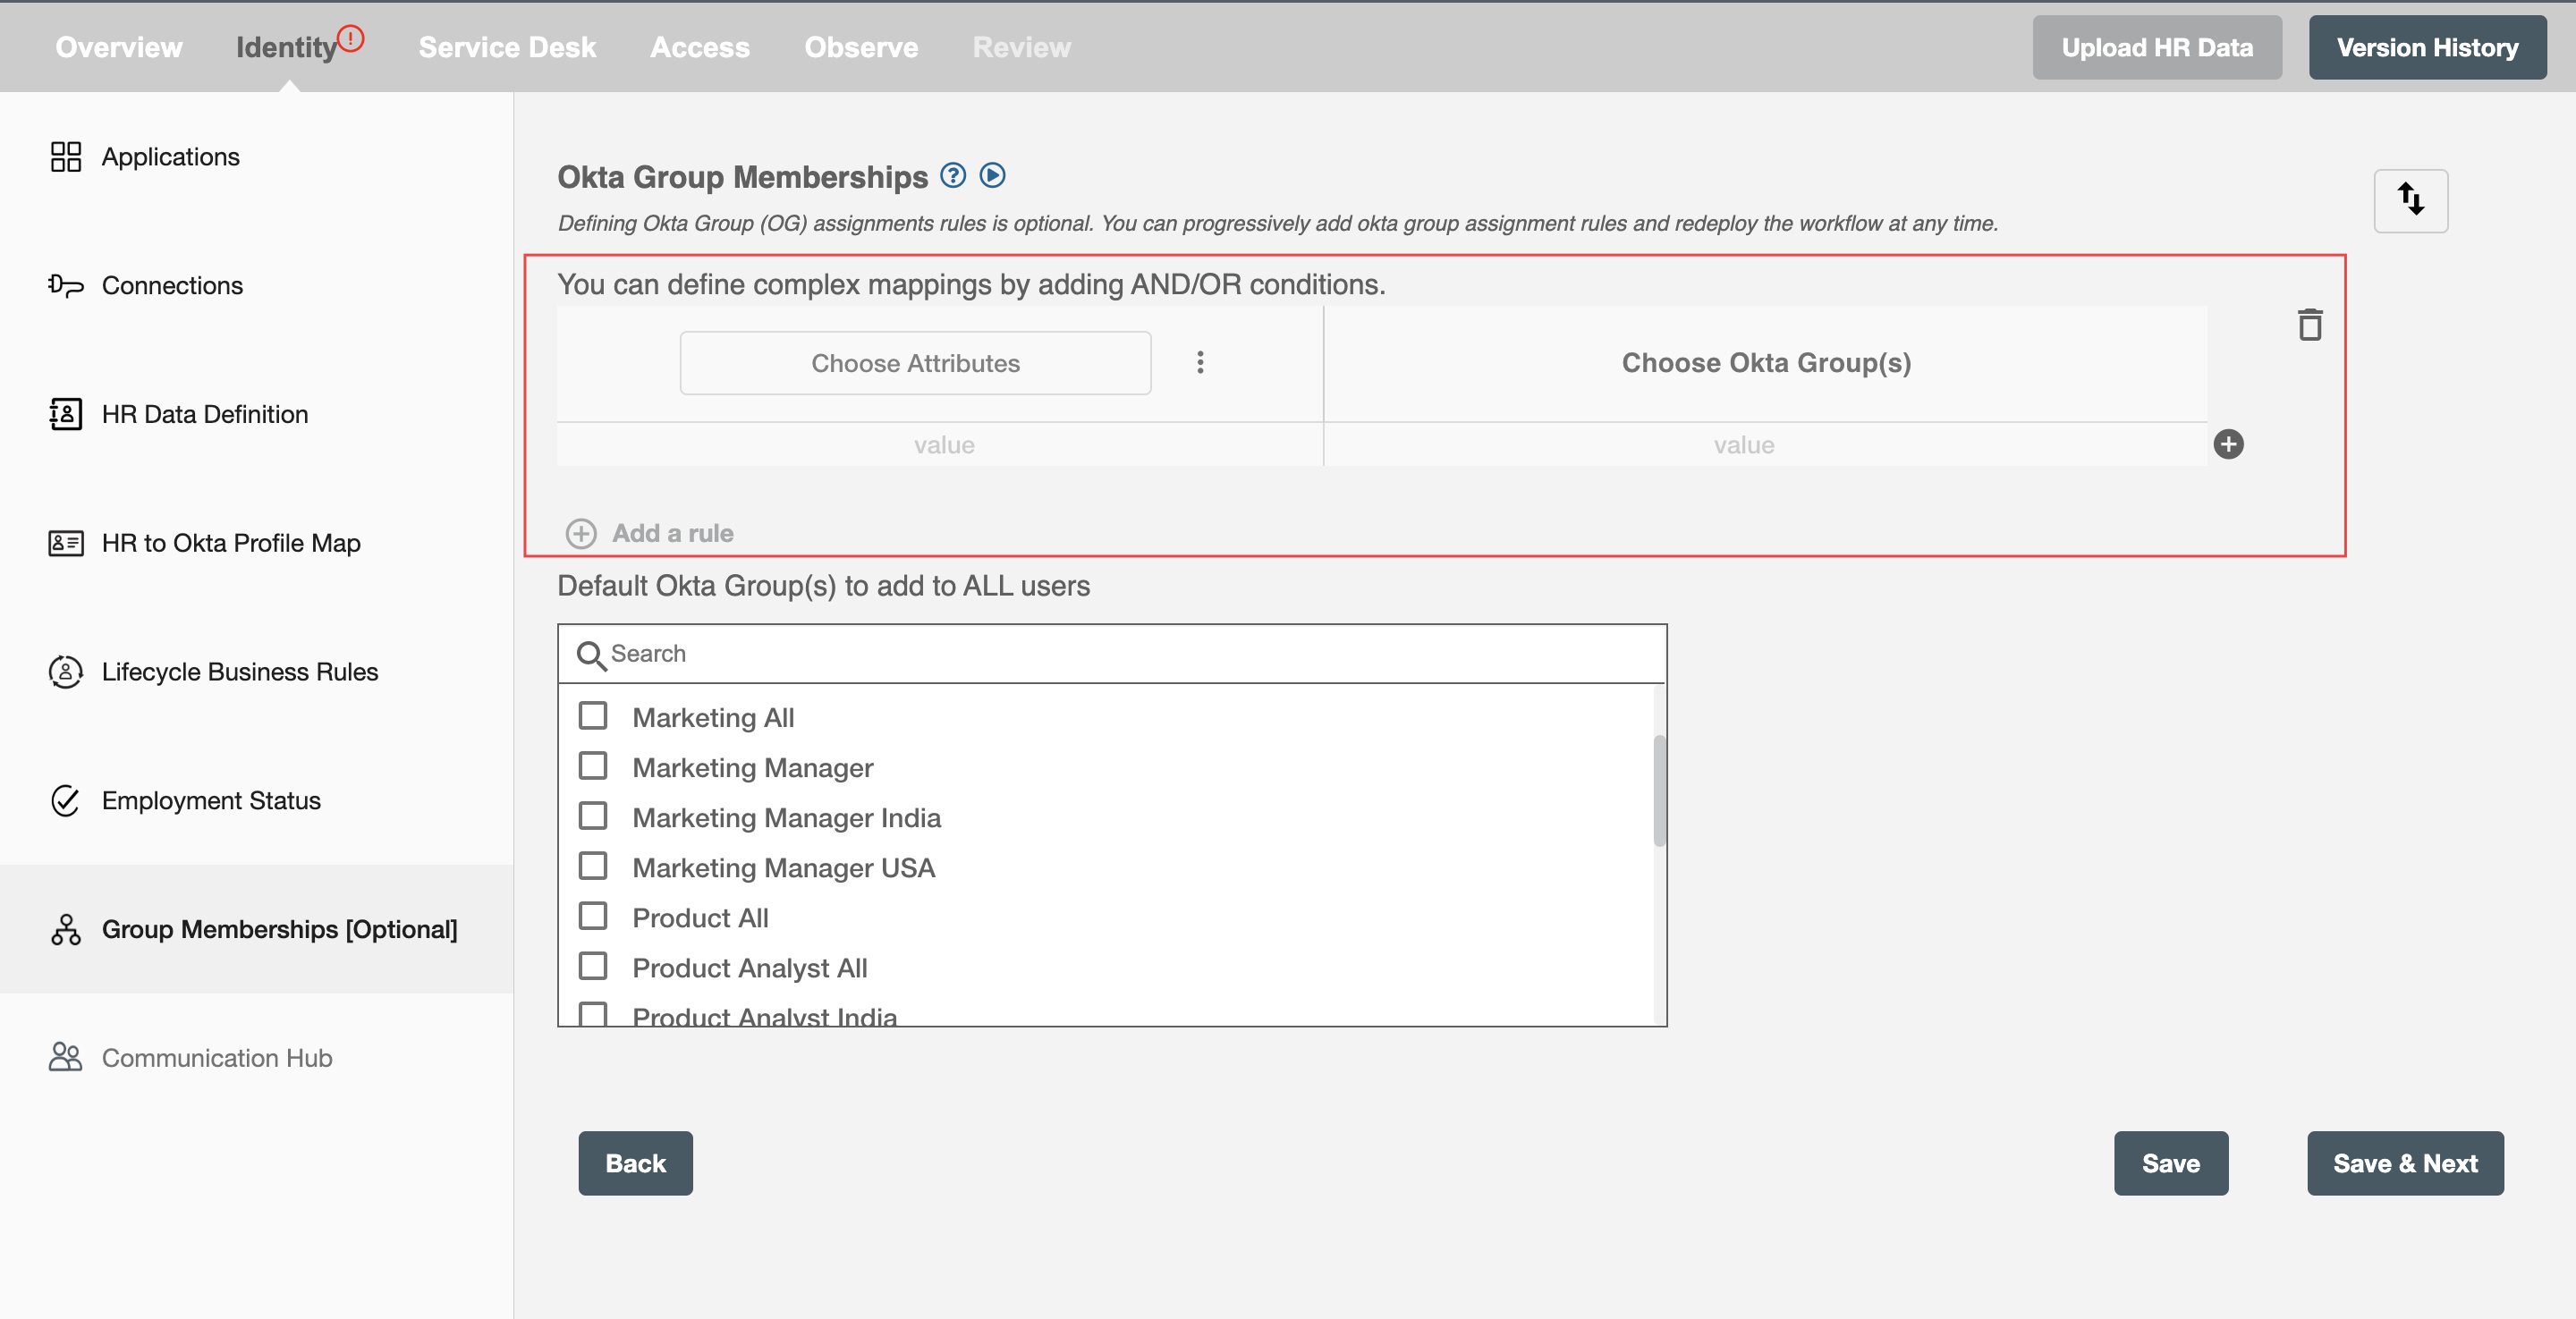This screenshot has width=2576, height=1319.
Task: Open the Group Memberships sidebar icon
Action: [66, 929]
